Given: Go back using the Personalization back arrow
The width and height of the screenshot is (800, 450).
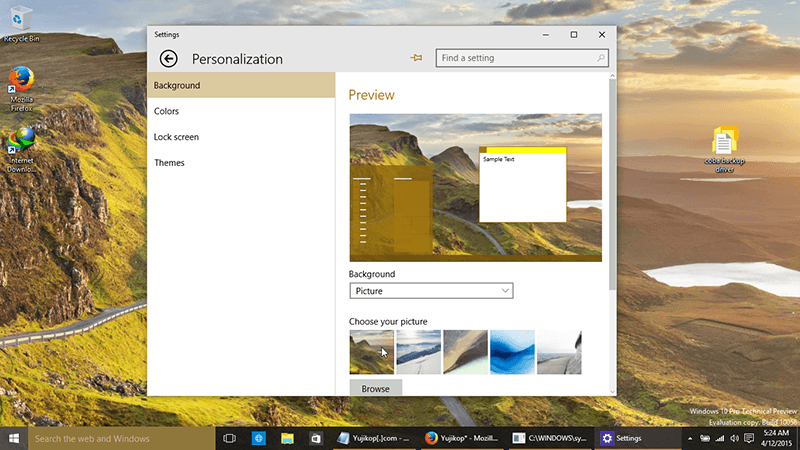Looking at the screenshot, I should coord(168,59).
